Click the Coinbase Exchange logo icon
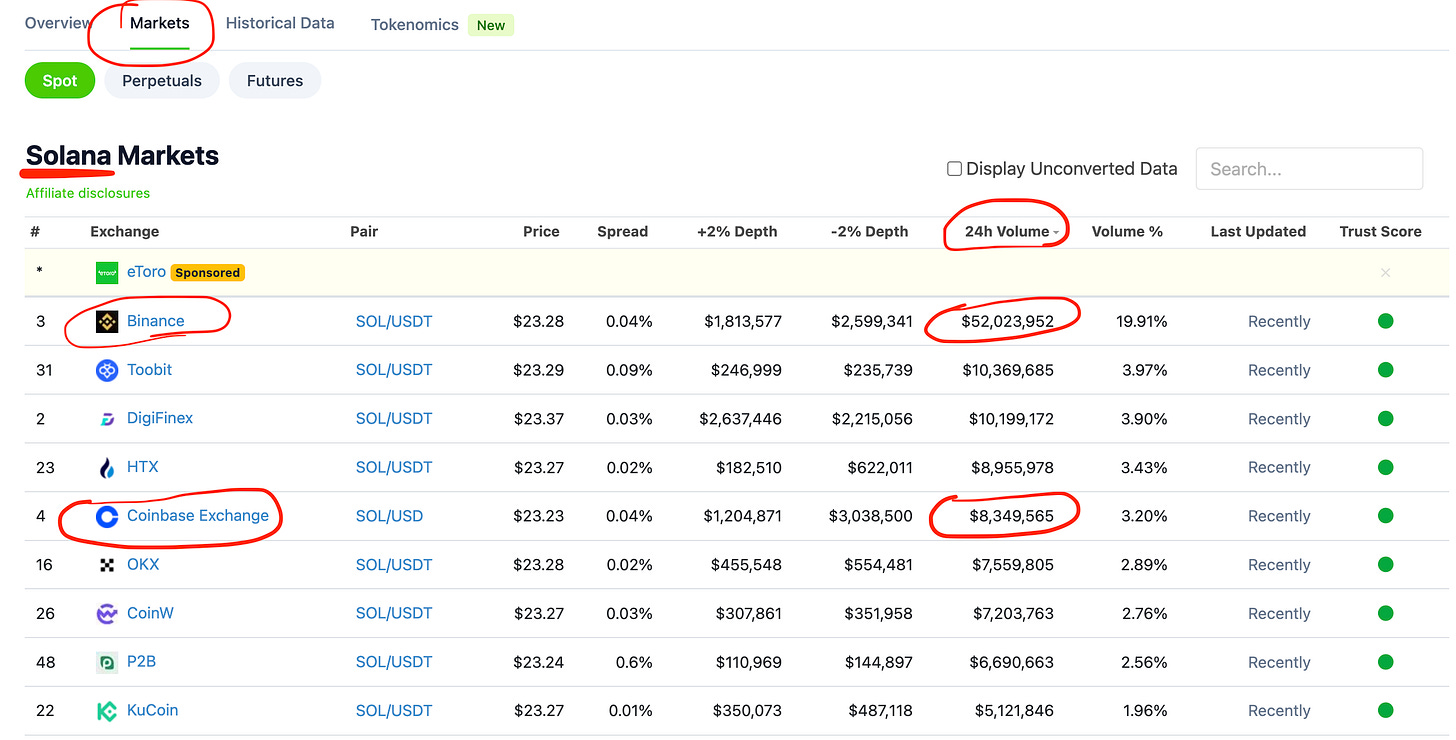 tap(107, 517)
